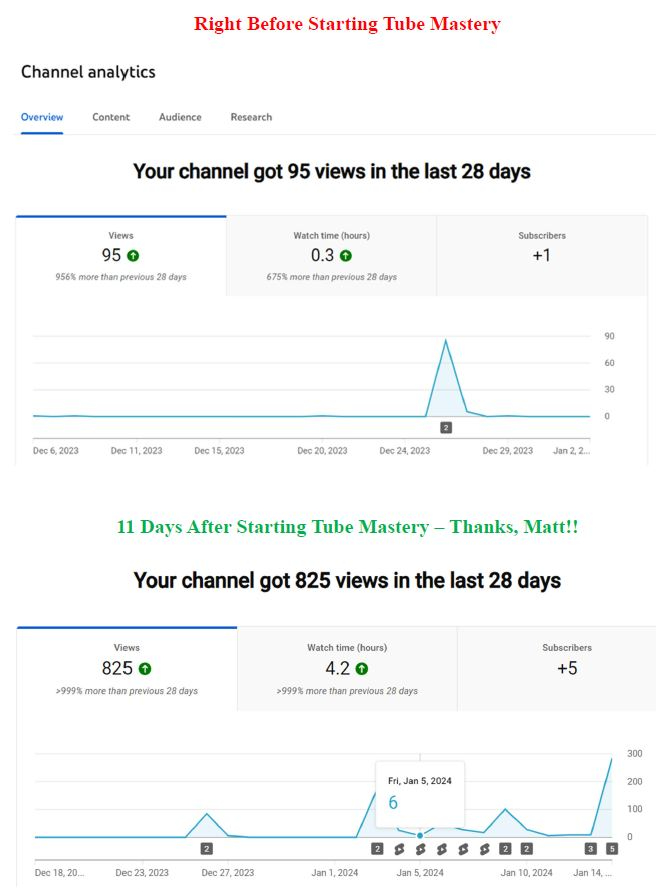The width and height of the screenshot is (656, 892).
Task: Click the Dec 15, 2023 axis date label
Action: pyautogui.click(x=220, y=451)
